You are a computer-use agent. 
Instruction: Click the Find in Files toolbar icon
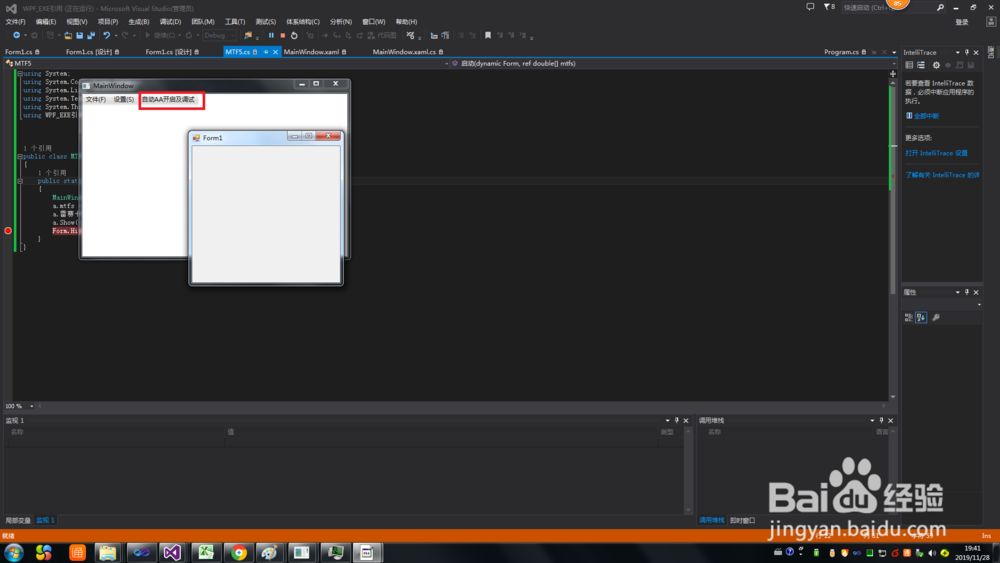[x=248, y=36]
